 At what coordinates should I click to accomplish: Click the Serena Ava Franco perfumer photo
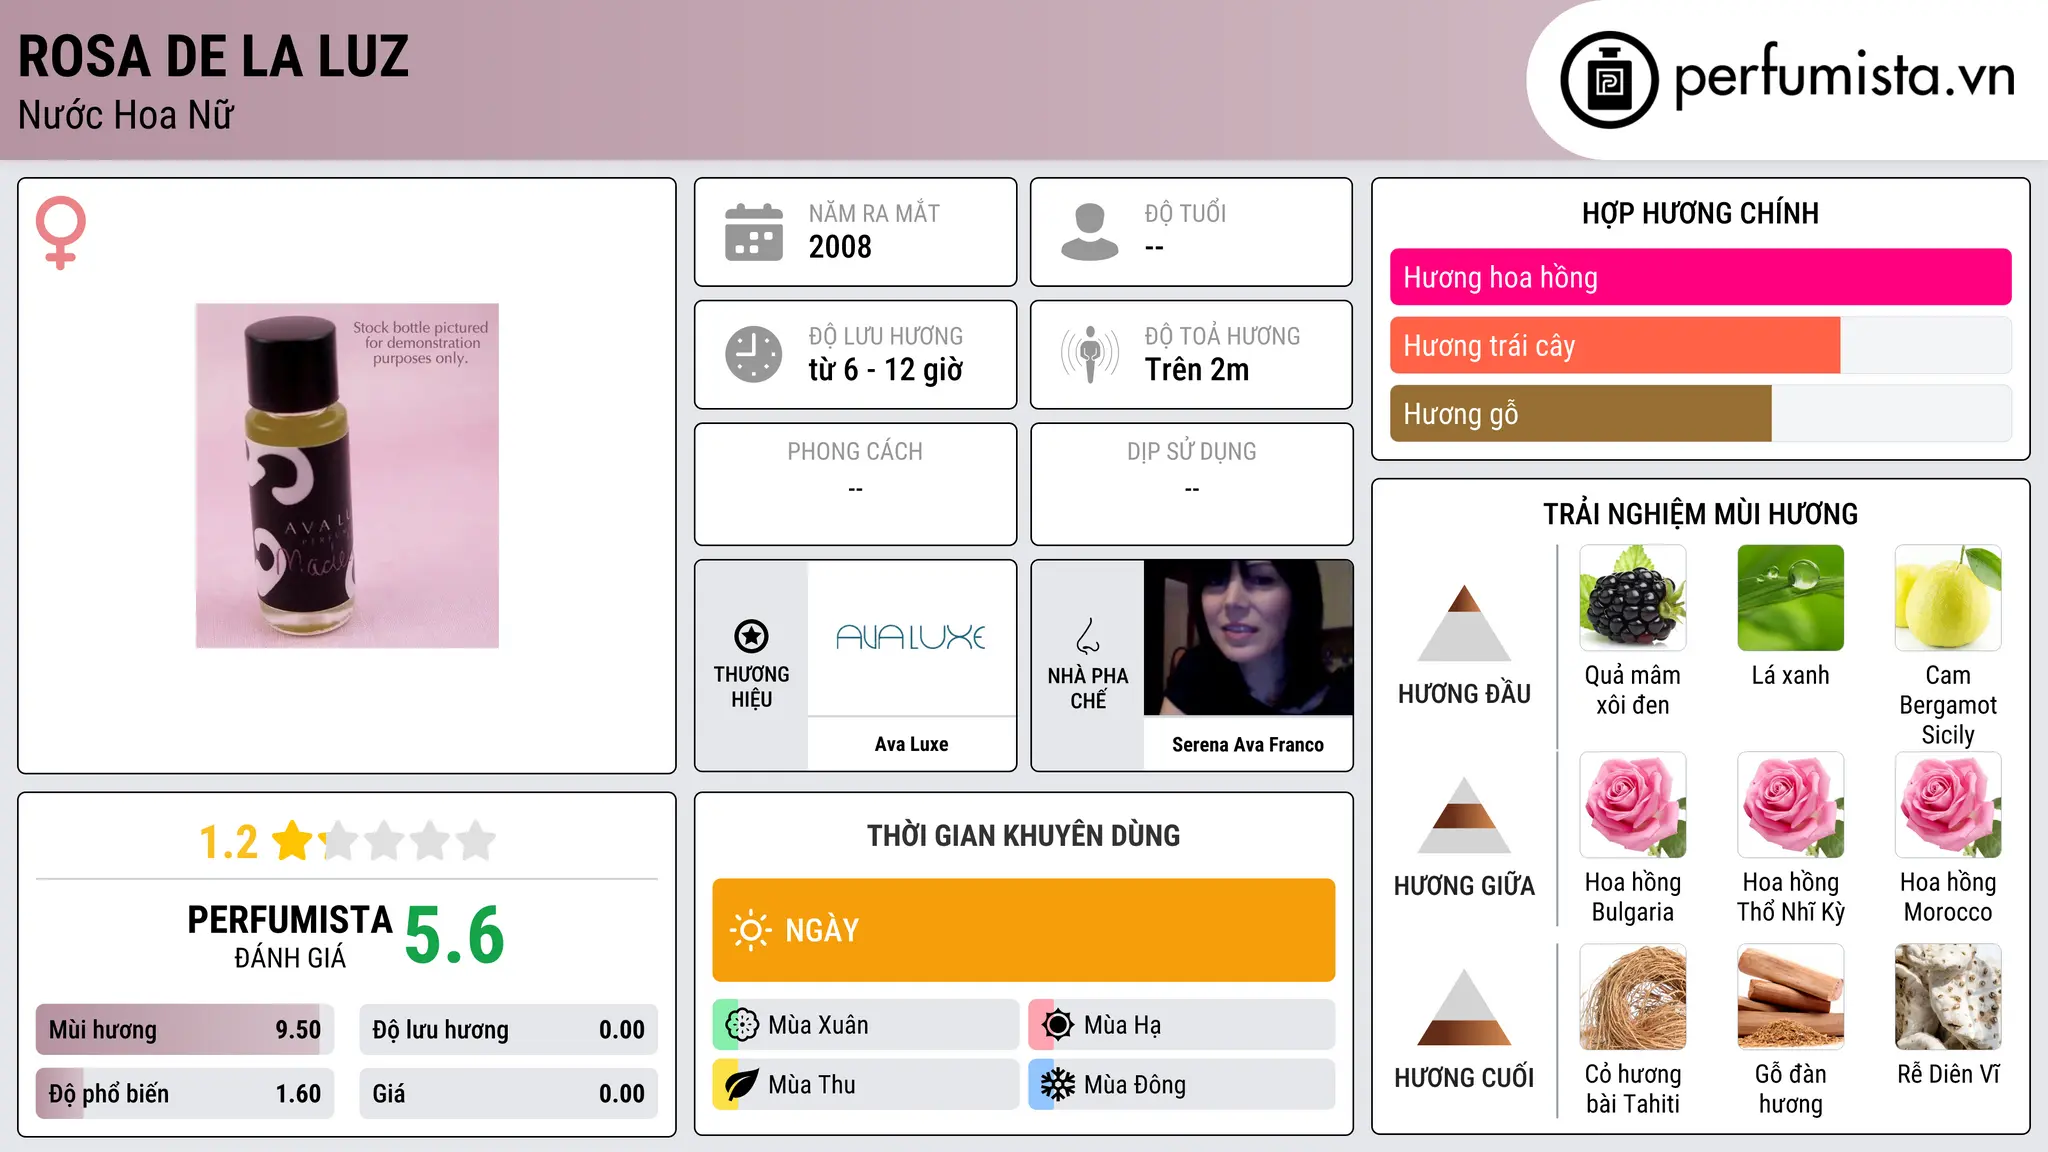(1248, 638)
